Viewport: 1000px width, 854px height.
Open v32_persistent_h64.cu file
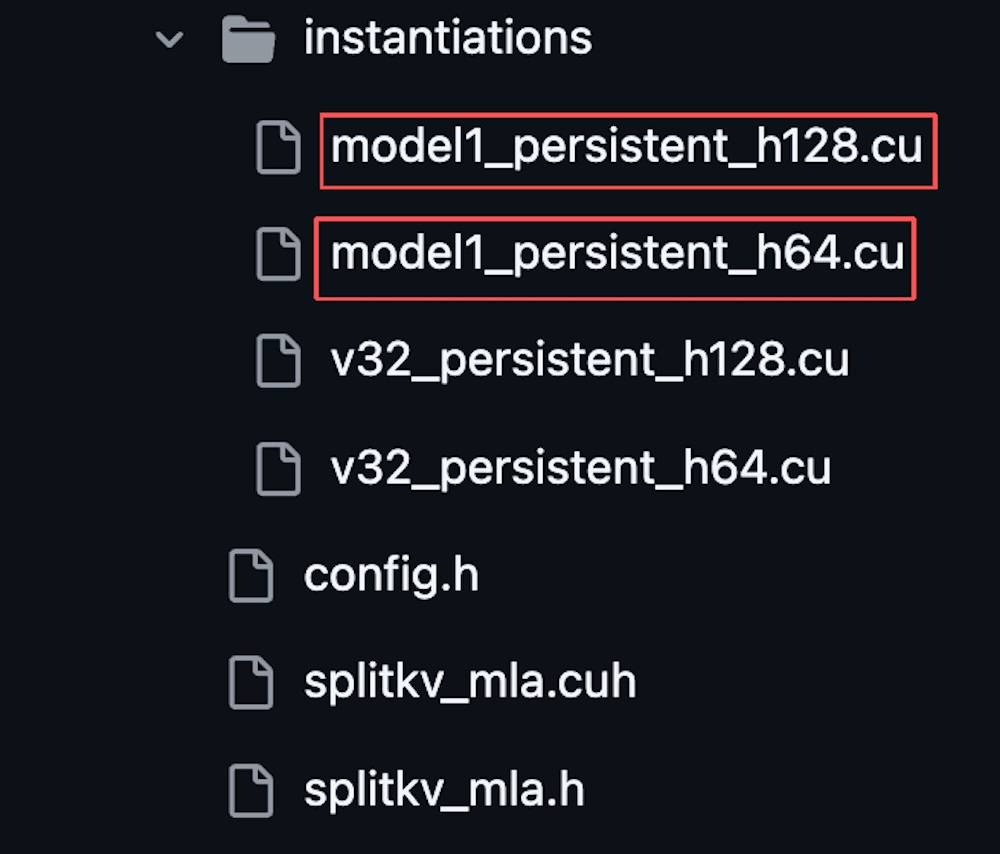coord(580,467)
